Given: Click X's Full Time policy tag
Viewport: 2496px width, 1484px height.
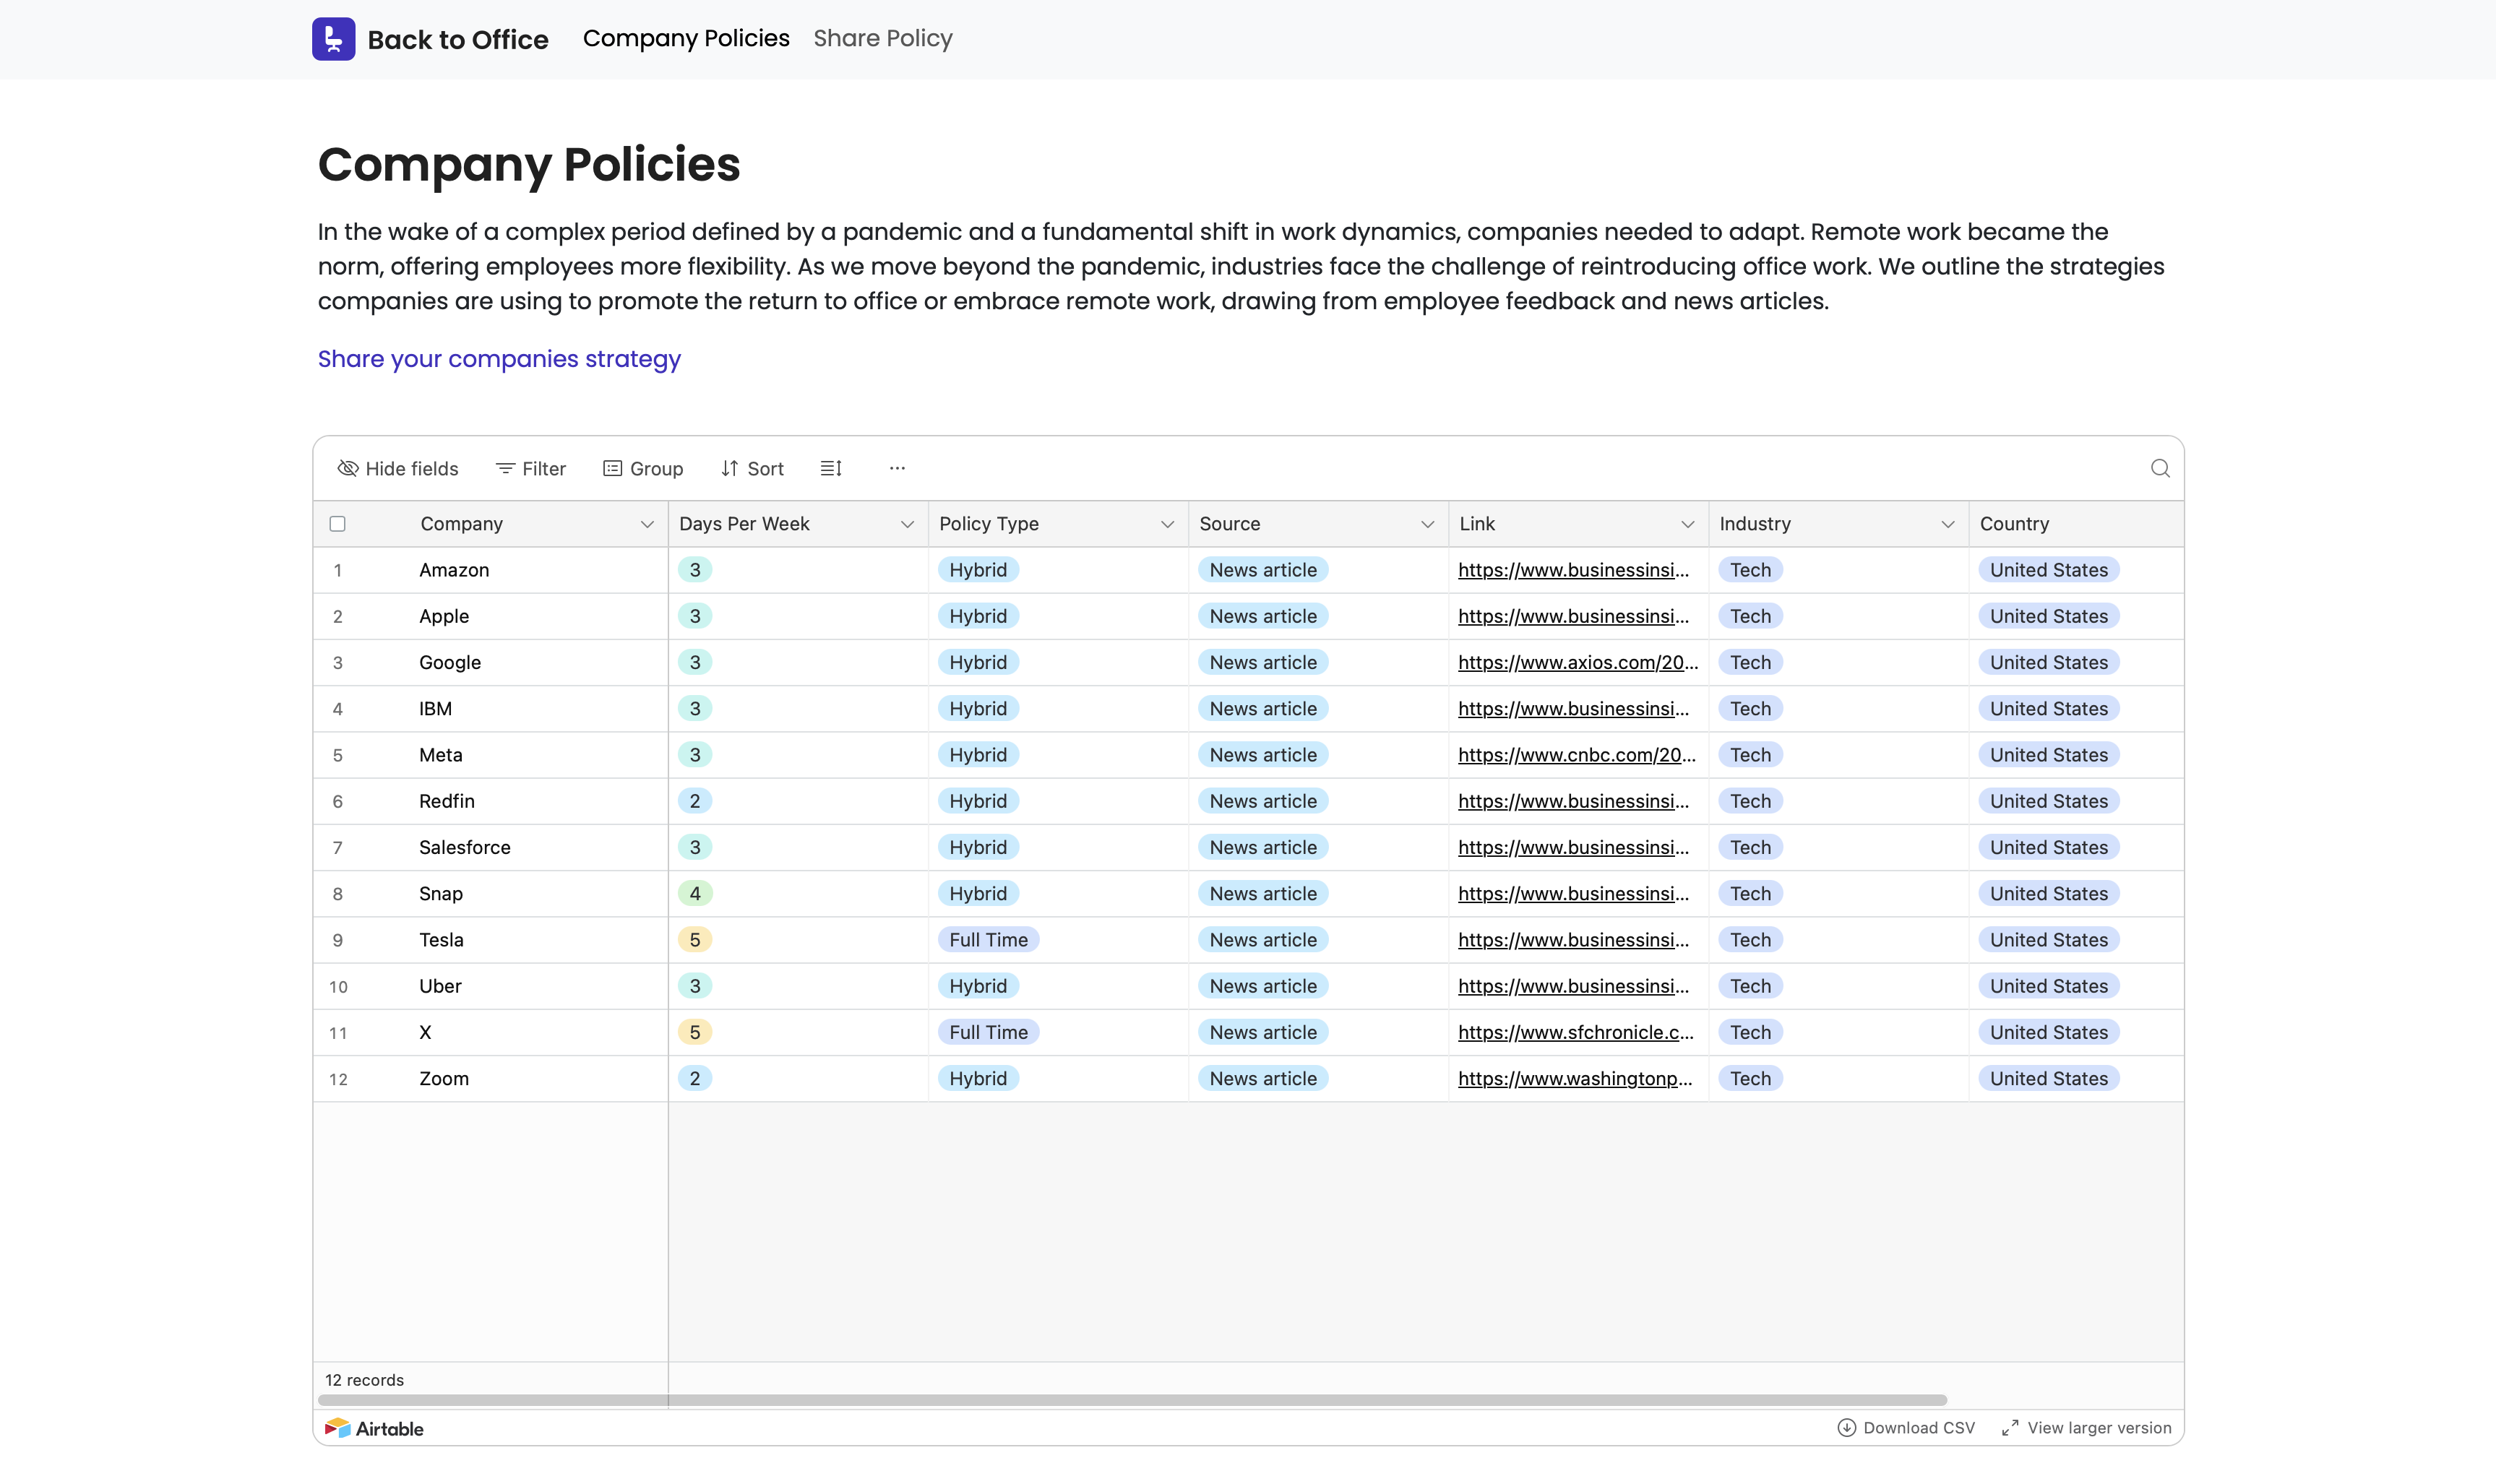Looking at the screenshot, I should click(x=988, y=1032).
